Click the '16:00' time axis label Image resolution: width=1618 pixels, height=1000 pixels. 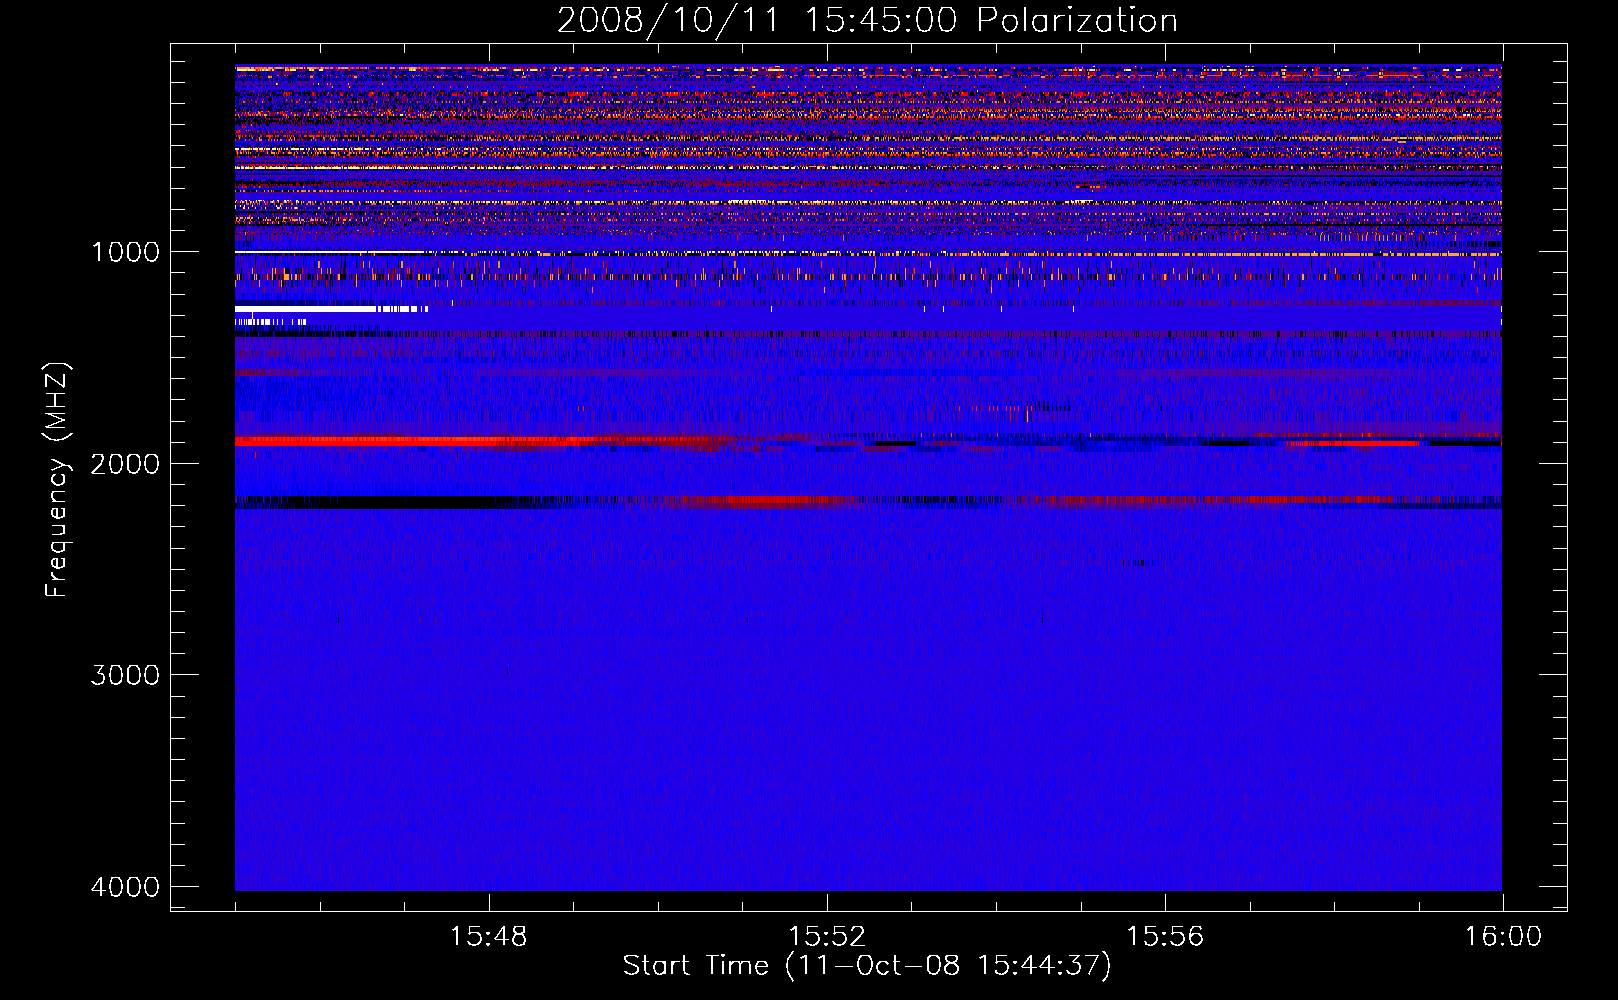coord(1503,937)
